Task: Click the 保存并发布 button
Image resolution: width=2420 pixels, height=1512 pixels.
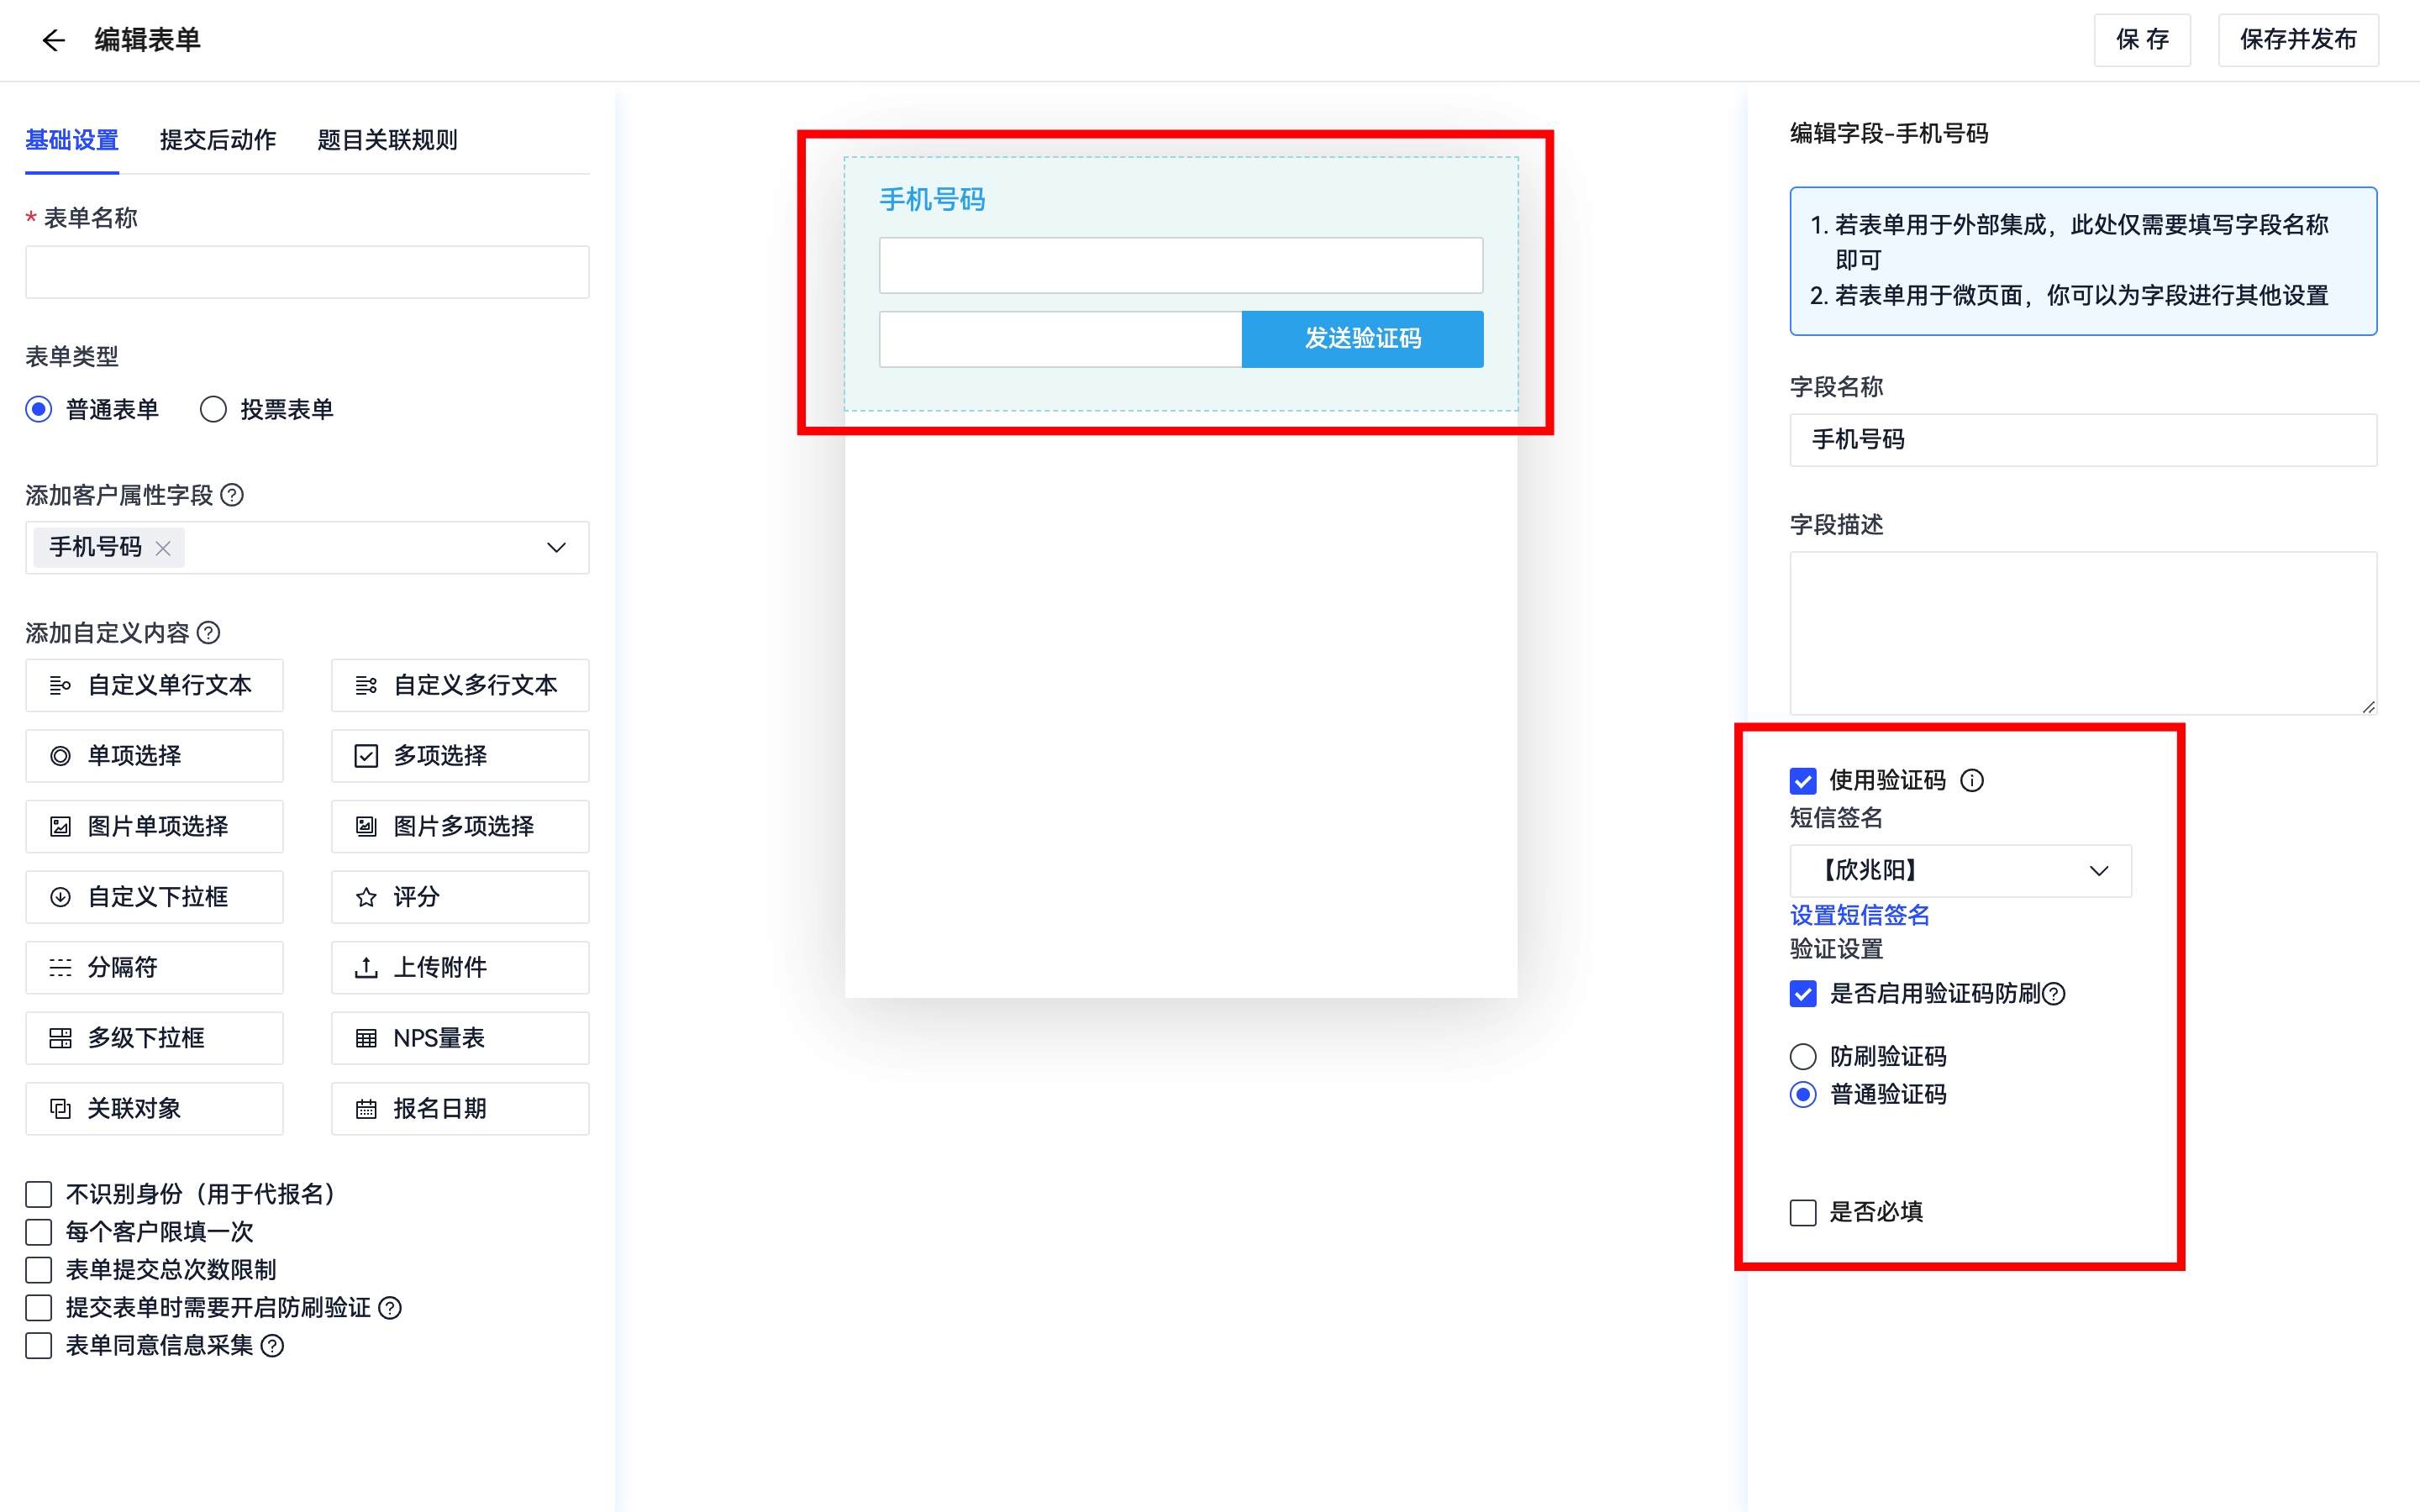Action: click(2298, 40)
